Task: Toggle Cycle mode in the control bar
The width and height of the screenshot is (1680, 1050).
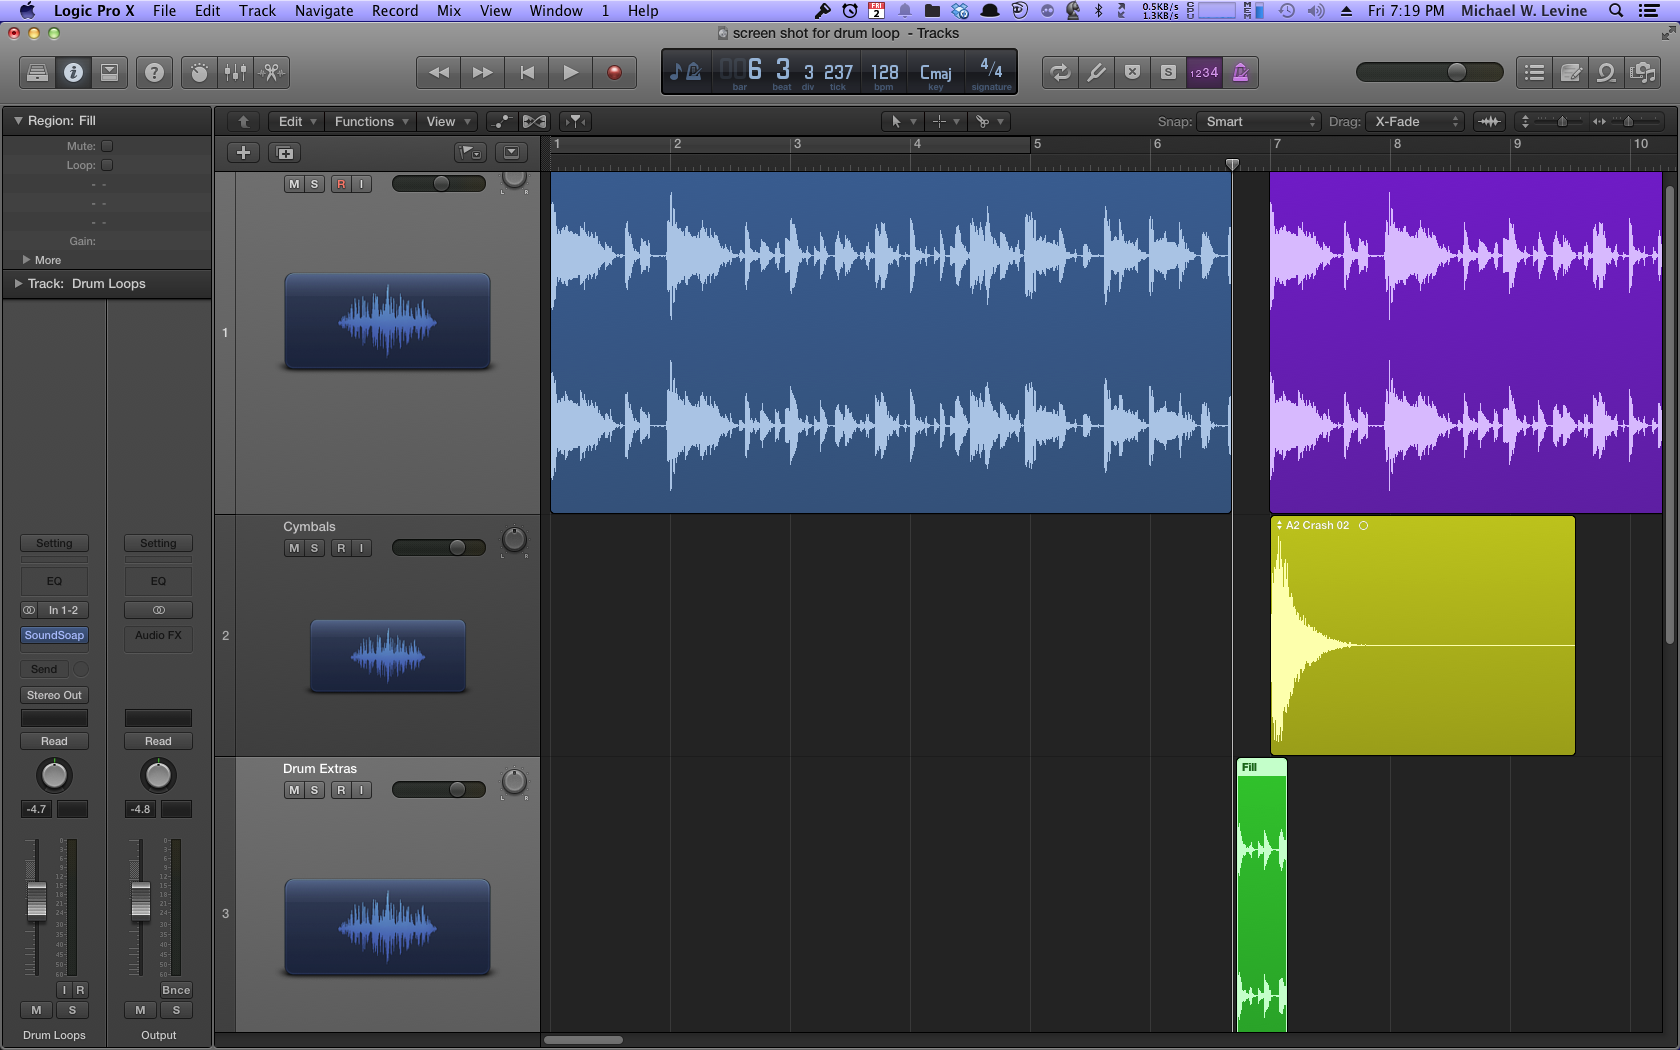Action: (x=1060, y=72)
